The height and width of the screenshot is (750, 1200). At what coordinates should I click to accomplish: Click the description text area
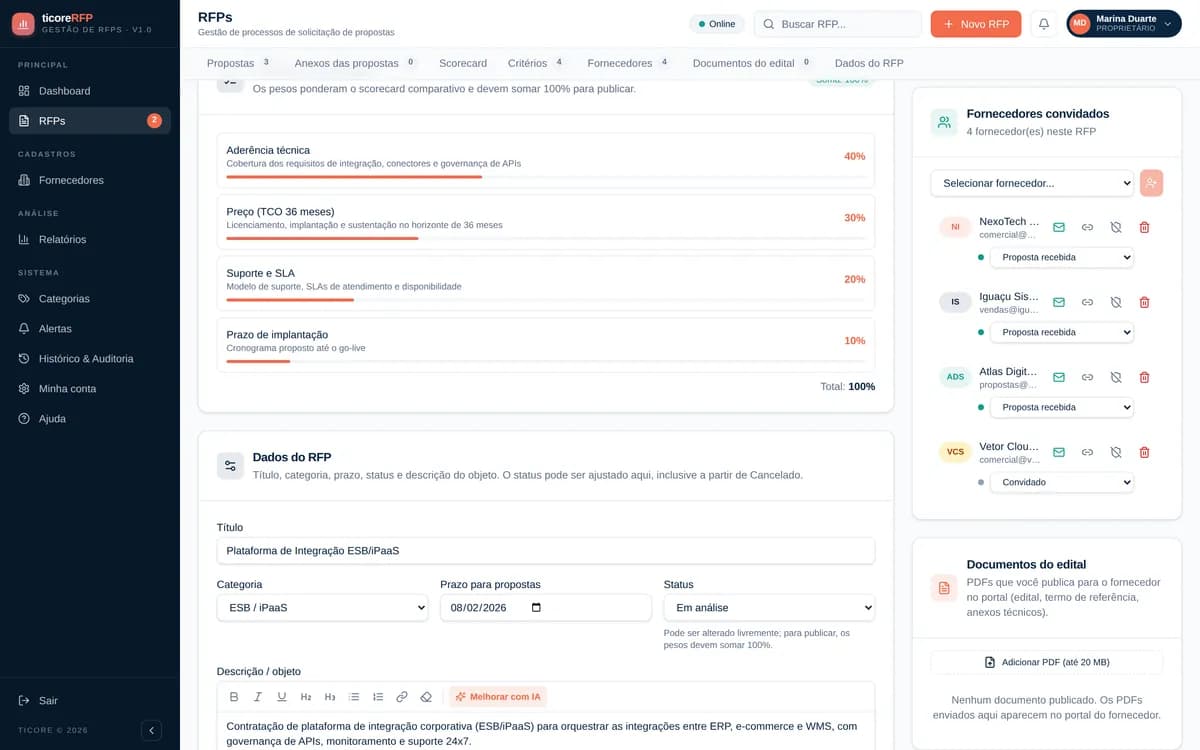(x=546, y=731)
